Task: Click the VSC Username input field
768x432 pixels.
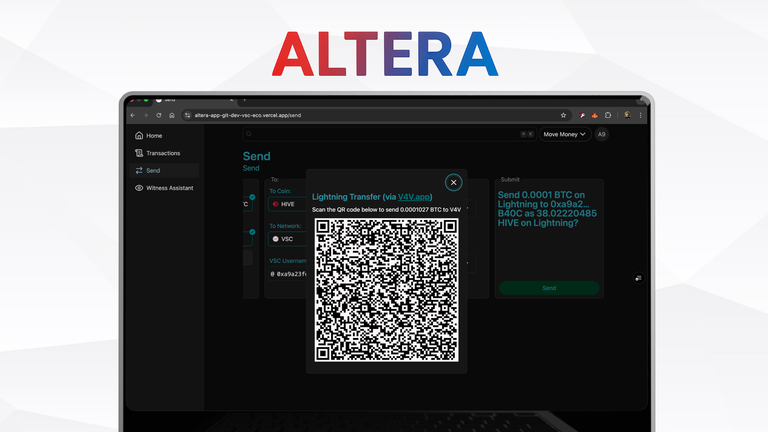Action: coord(288,274)
